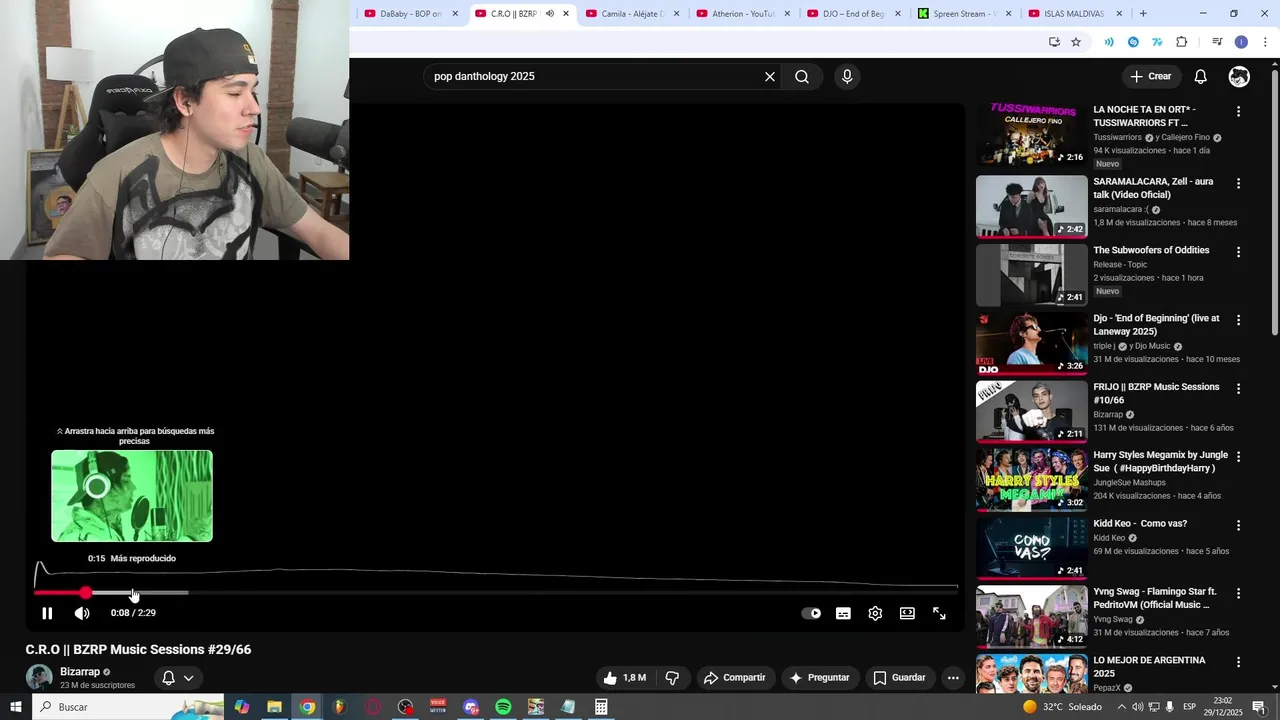The width and height of the screenshot is (1280, 720).
Task: Open Windows Start menu
Action: (x=15, y=707)
